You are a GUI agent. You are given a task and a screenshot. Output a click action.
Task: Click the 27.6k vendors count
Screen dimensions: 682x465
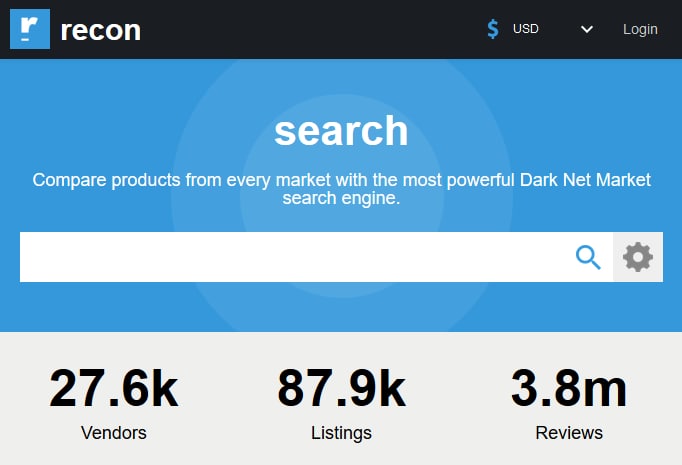114,389
